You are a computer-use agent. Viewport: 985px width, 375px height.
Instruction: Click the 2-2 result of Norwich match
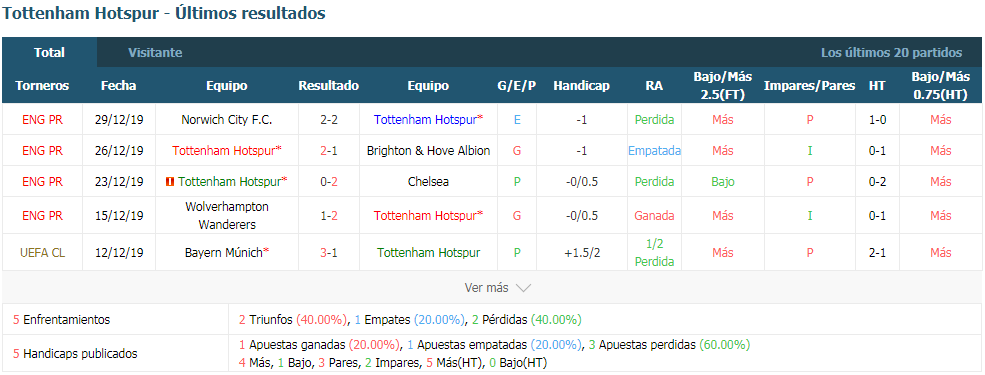[x=329, y=119]
